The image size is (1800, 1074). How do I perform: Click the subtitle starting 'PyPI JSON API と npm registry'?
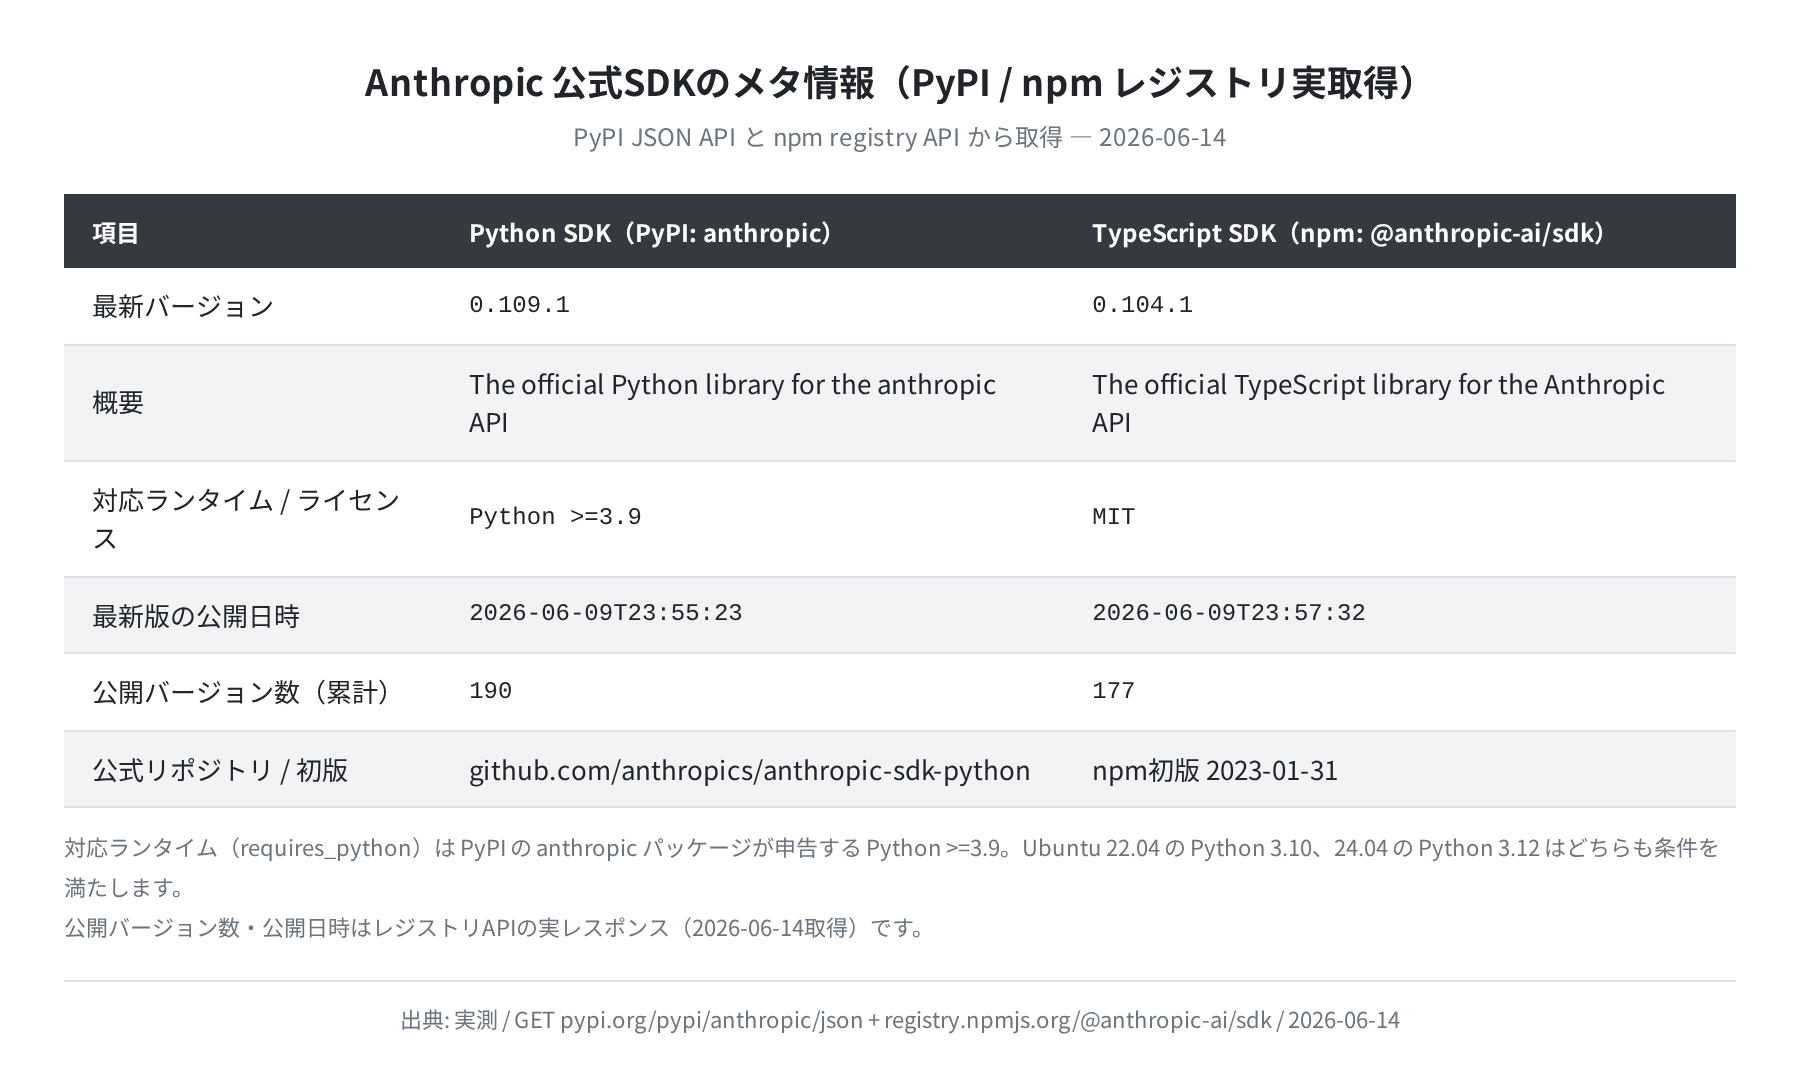click(x=899, y=137)
